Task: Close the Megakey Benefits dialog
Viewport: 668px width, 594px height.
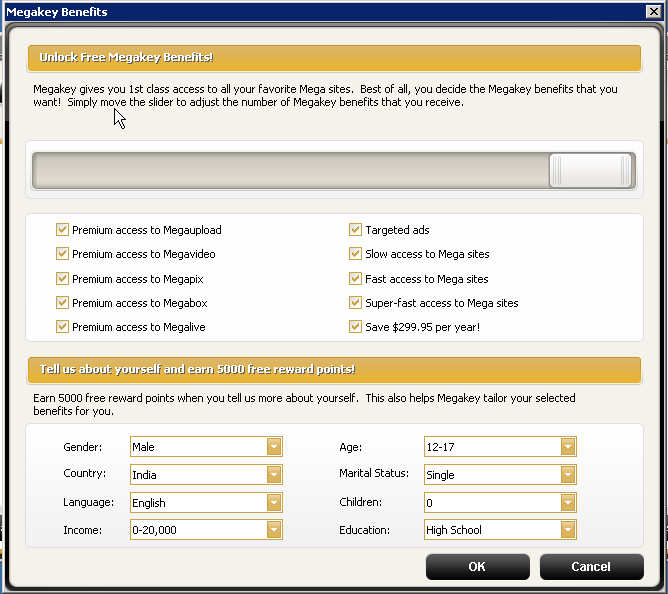Action: point(654,12)
